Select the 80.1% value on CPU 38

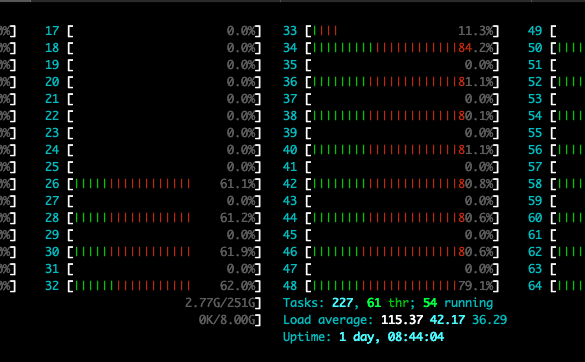pyautogui.click(x=476, y=116)
